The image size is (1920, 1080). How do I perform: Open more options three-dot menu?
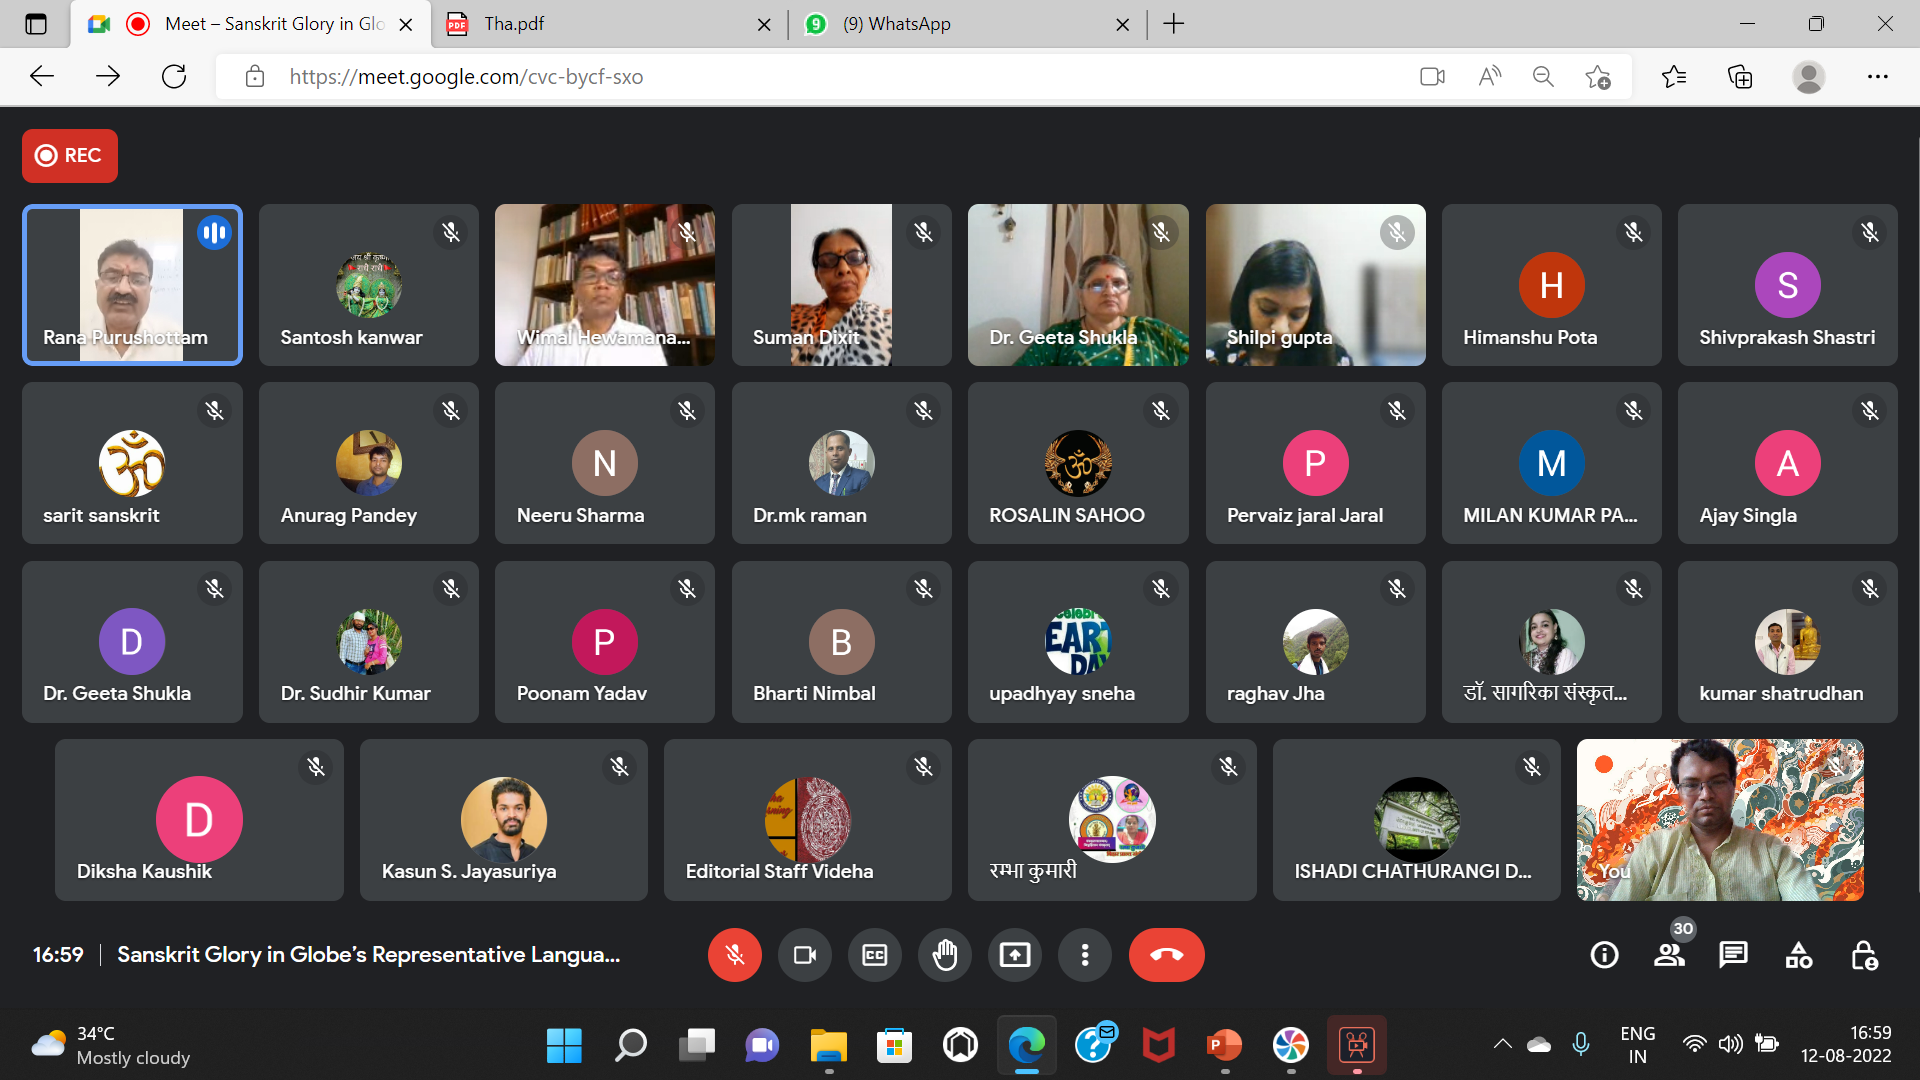tap(1084, 955)
